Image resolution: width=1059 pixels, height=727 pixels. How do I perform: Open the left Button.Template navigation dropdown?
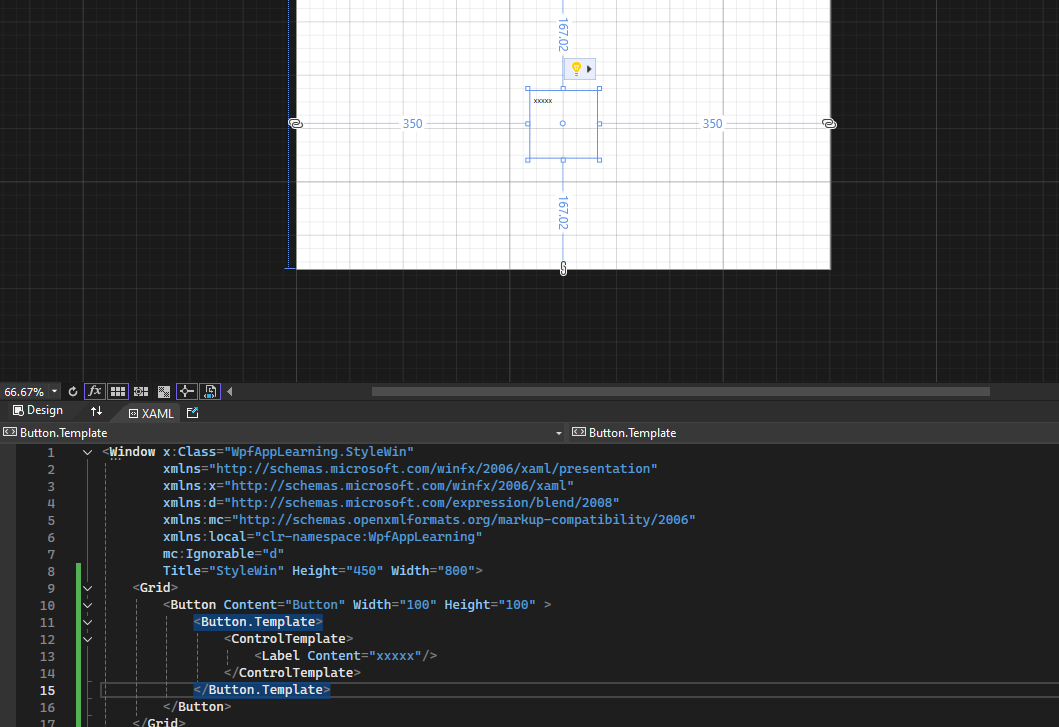(x=559, y=433)
